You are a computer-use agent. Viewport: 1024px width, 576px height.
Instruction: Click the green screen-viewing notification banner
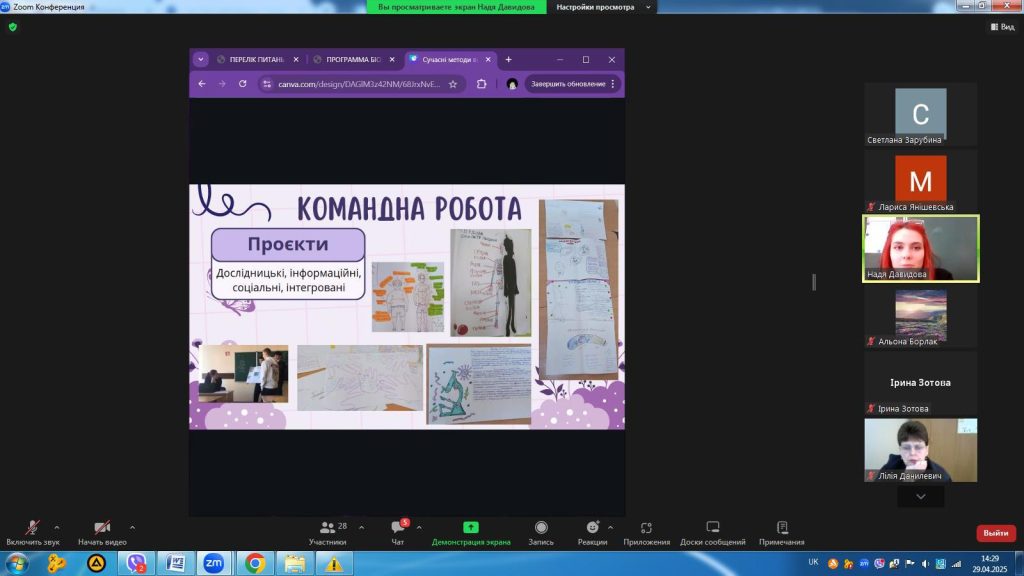coord(456,7)
